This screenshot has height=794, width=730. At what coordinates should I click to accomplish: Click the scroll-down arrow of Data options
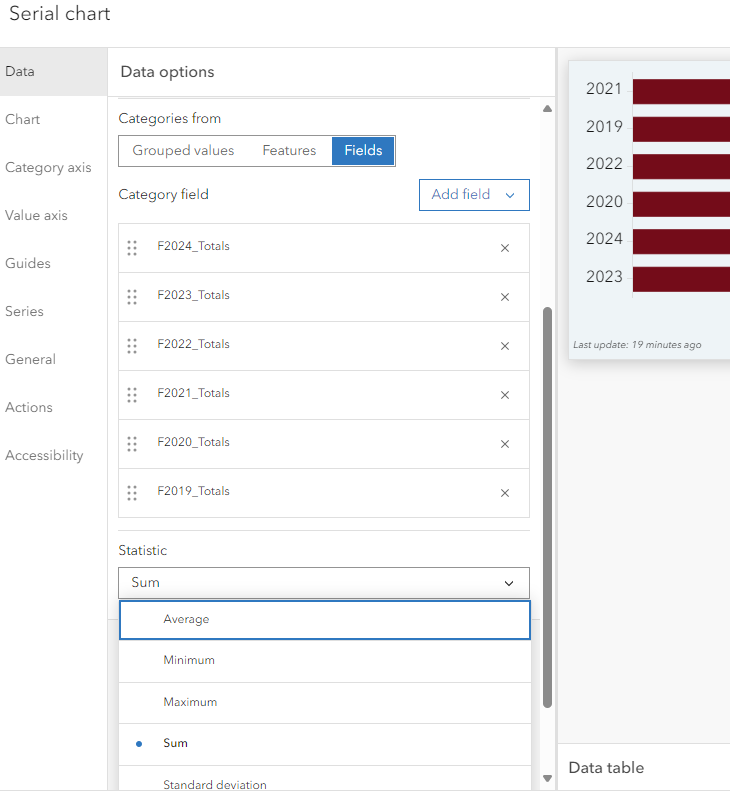point(547,778)
